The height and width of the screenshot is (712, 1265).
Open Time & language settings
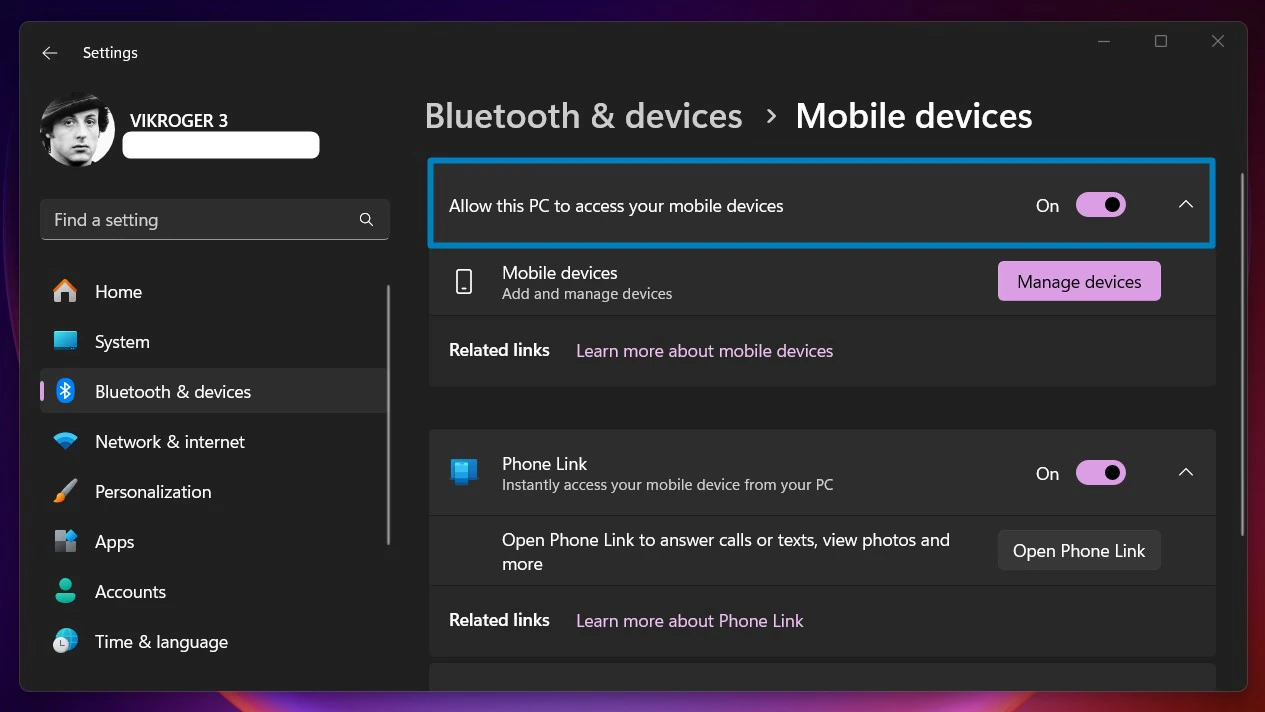[x=214, y=642]
